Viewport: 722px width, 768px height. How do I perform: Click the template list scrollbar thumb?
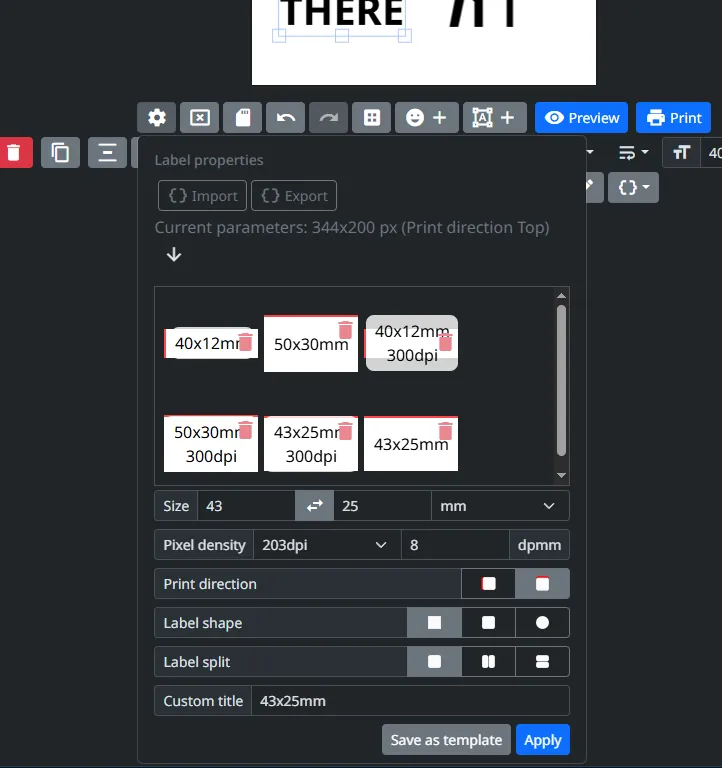pyautogui.click(x=561, y=381)
